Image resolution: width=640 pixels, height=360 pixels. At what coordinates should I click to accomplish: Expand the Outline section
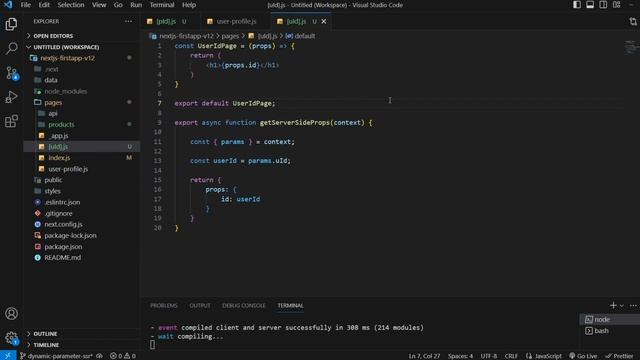82,333
